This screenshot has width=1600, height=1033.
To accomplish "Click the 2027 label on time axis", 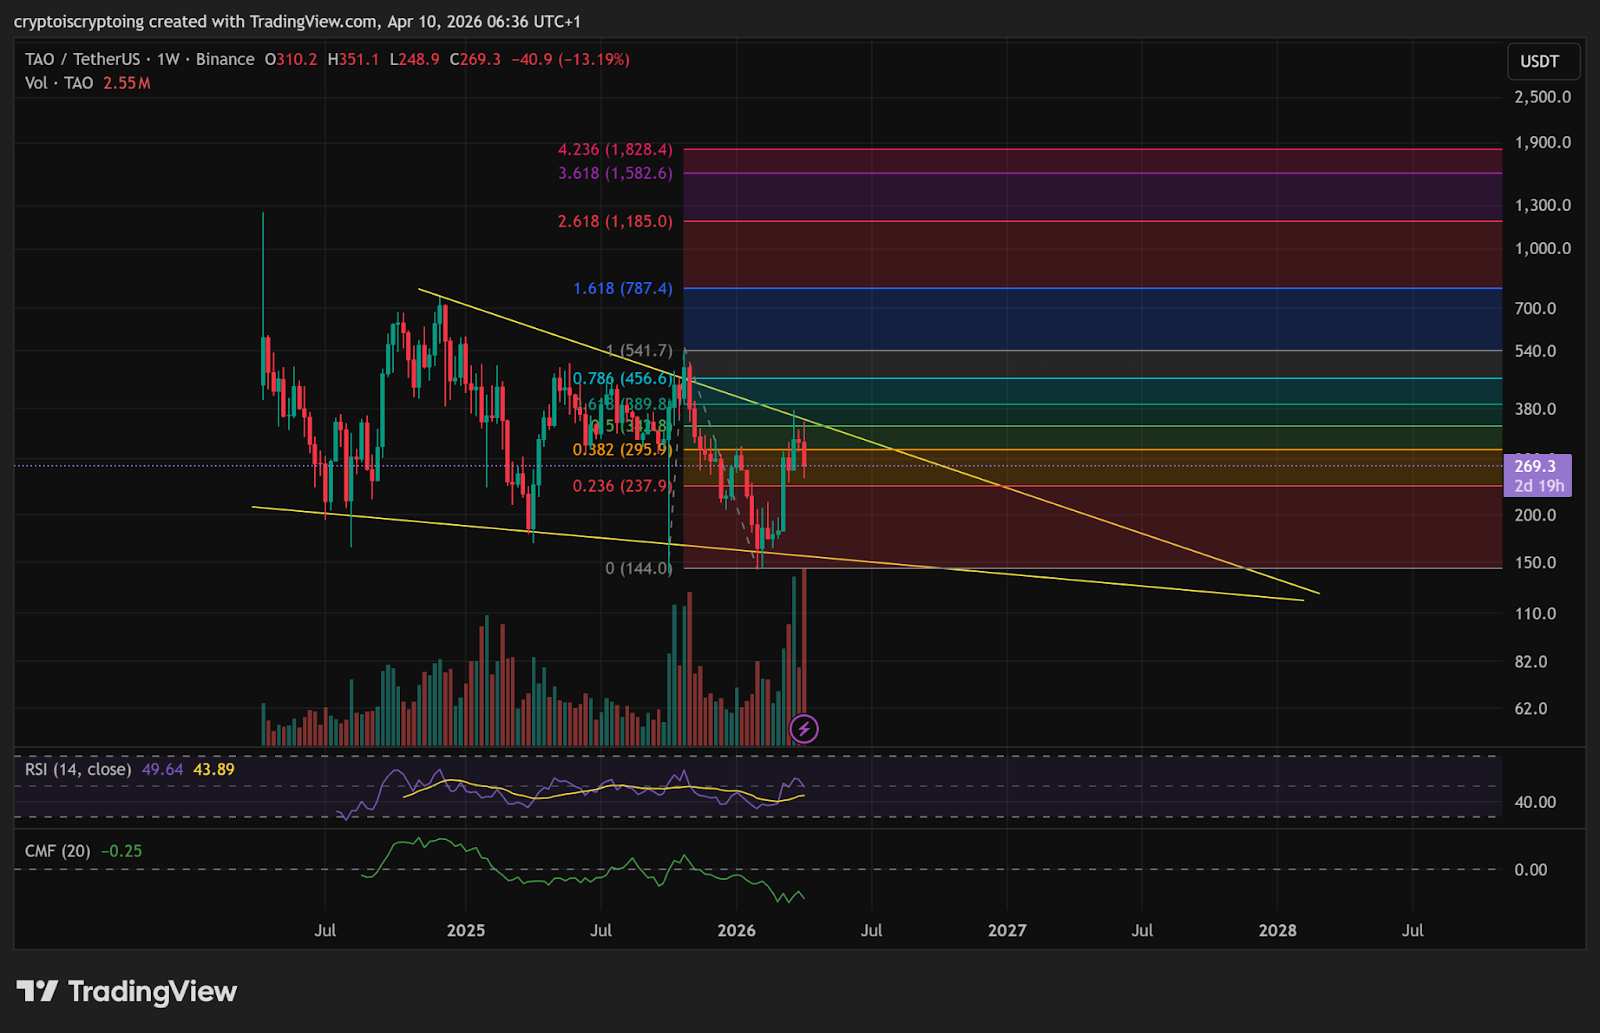I will [1006, 930].
